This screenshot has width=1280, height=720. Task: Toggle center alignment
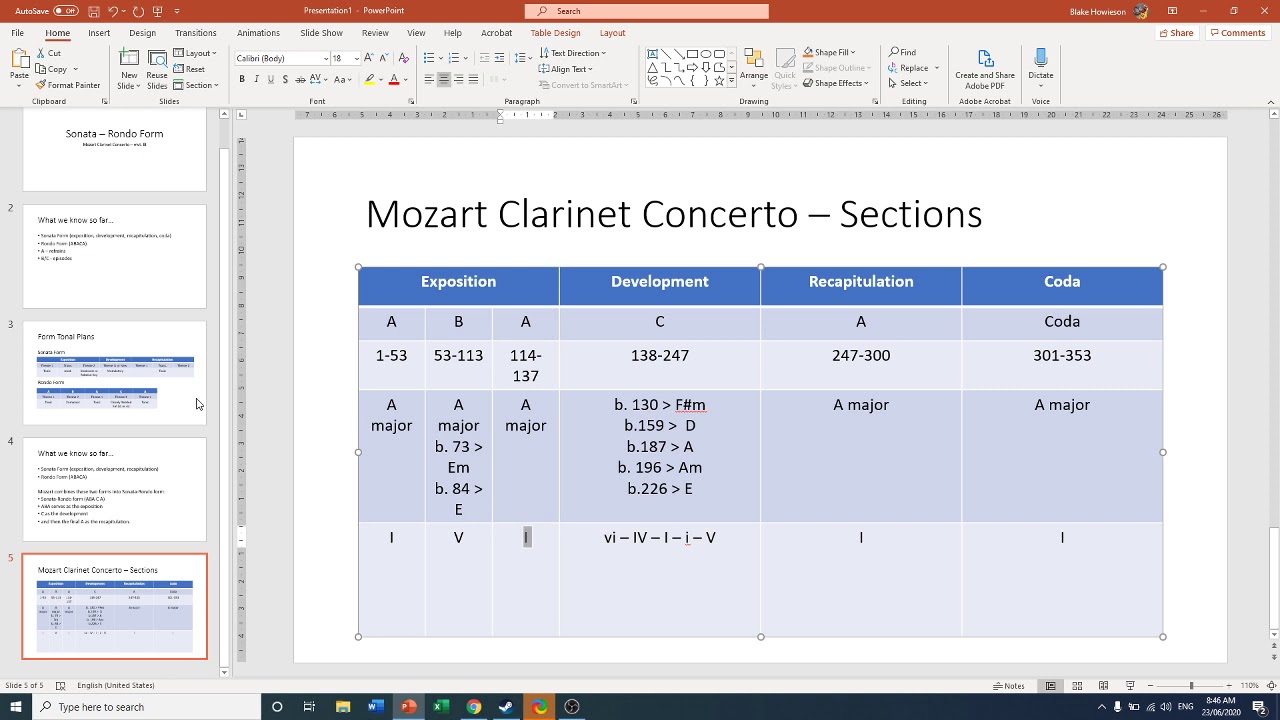coord(444,79)
